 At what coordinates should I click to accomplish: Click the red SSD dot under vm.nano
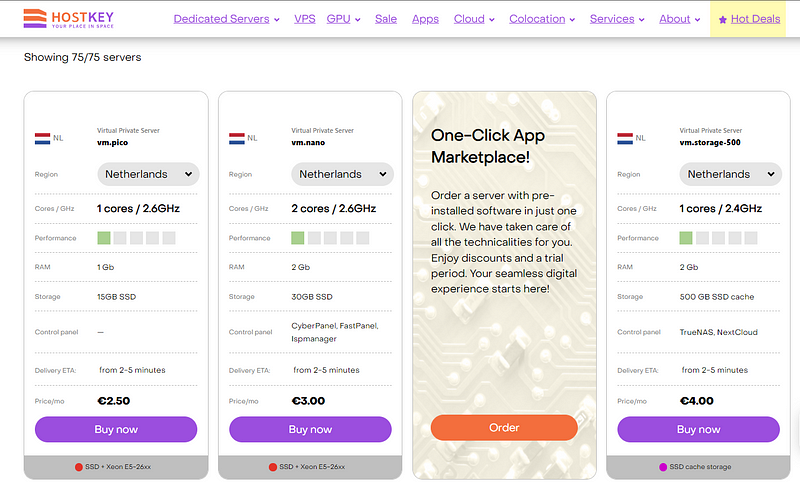pos(273,467)
